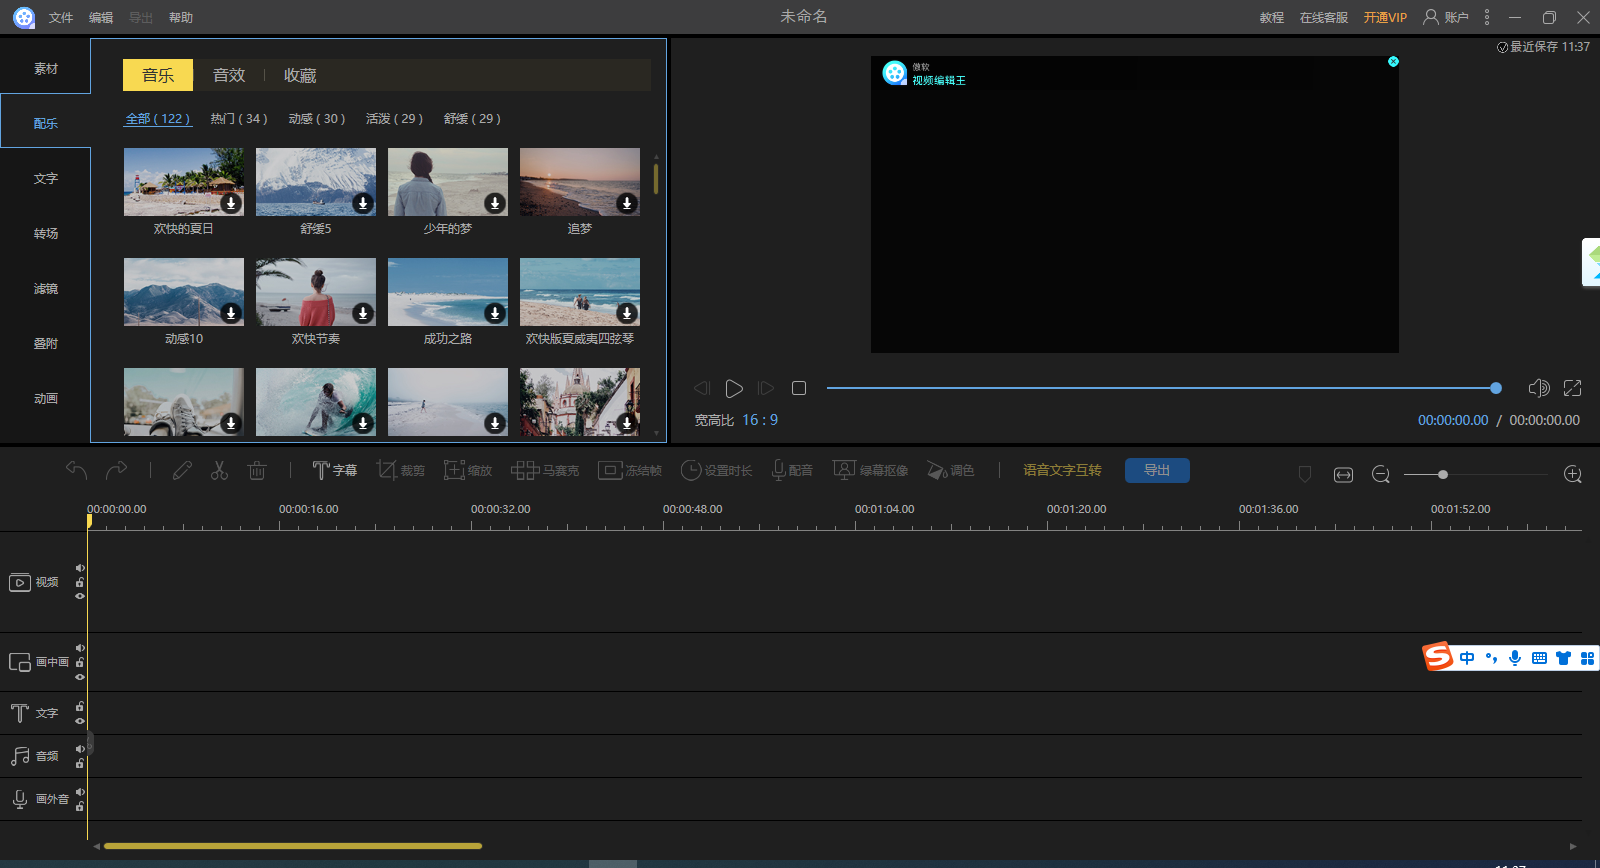Viewport: 1600px width, 868px height.
Task: Open fullscreen preview with the expand icon
Action: tap(1572, 388)
